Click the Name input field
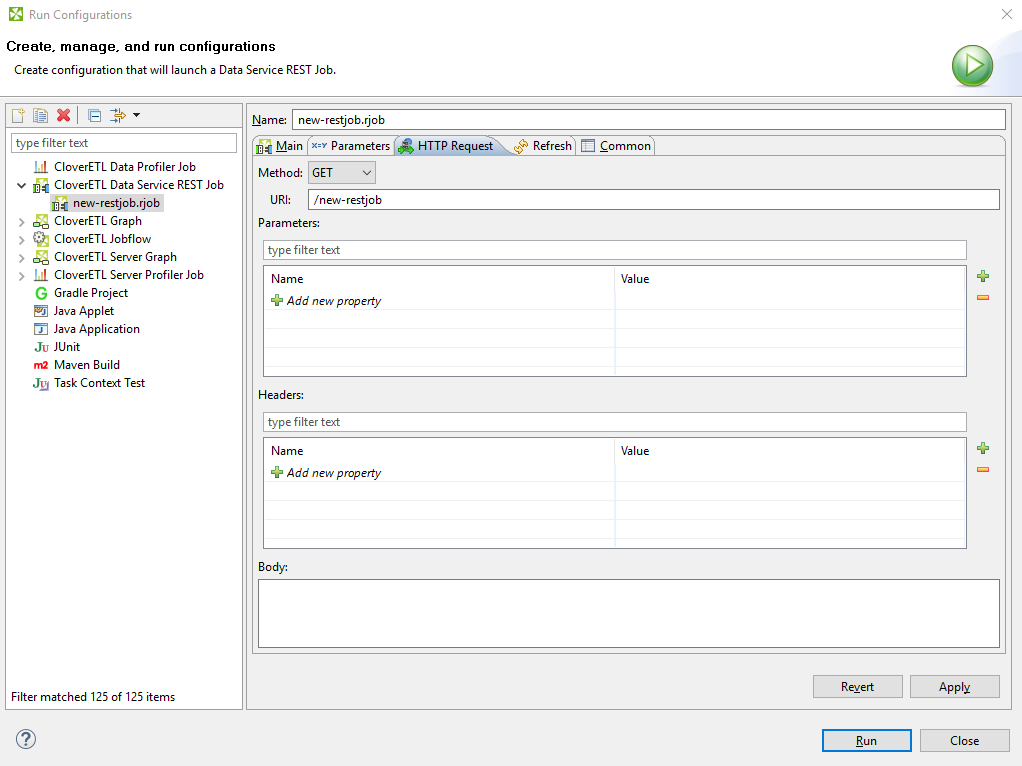Viewport: 1022px width, 766px height. point(649,120)
